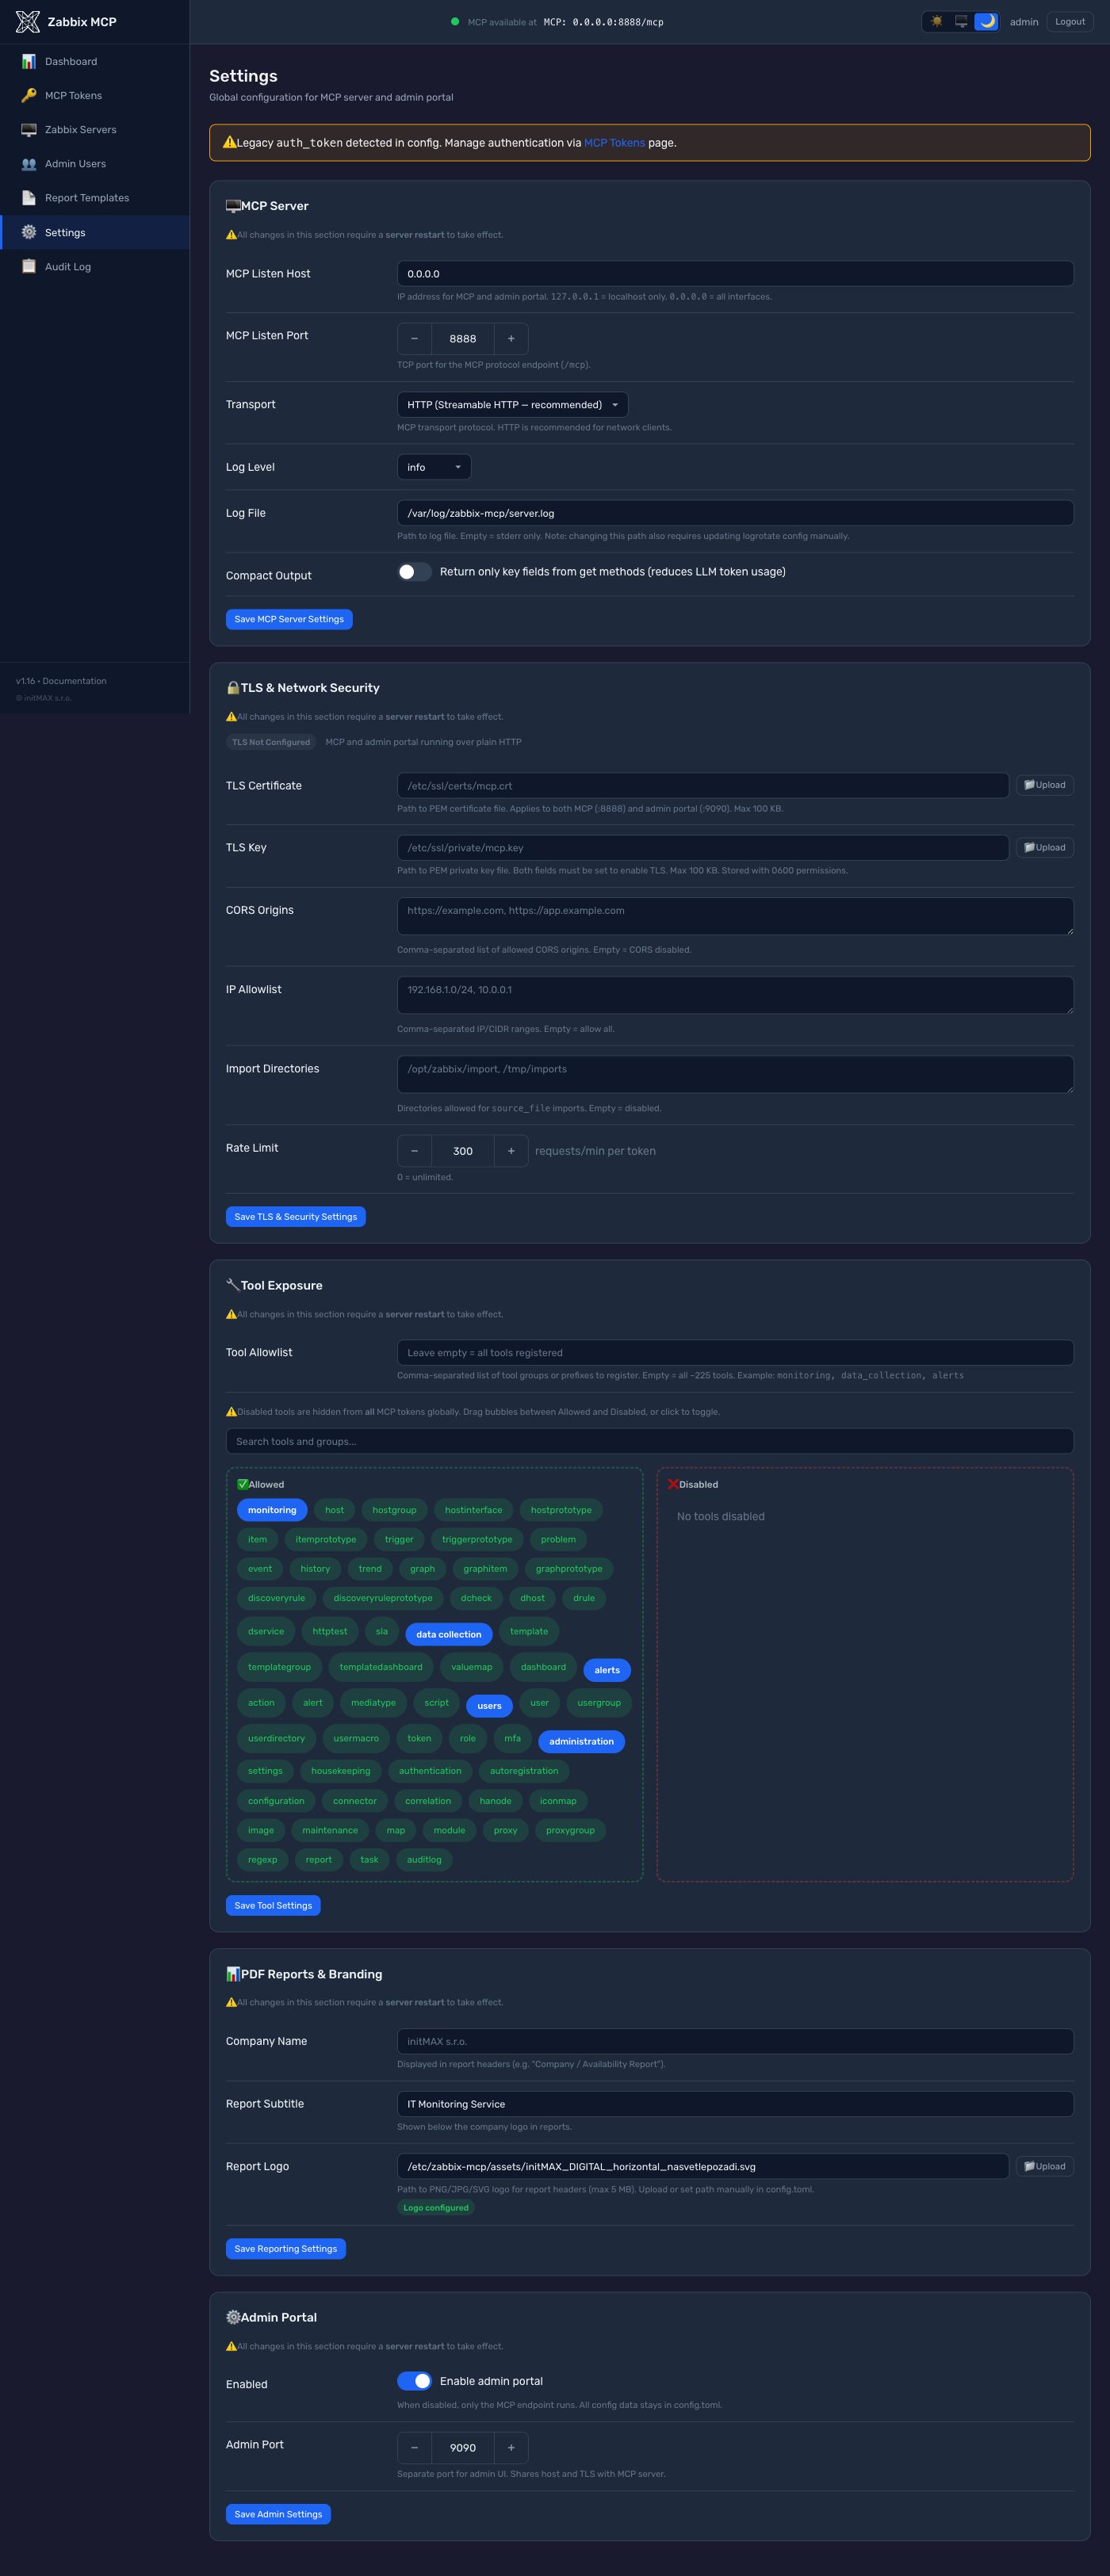Click the gear icon beside Settings
The height and width of the screenshot is (2576, 1110).
[x=29, y=232]
